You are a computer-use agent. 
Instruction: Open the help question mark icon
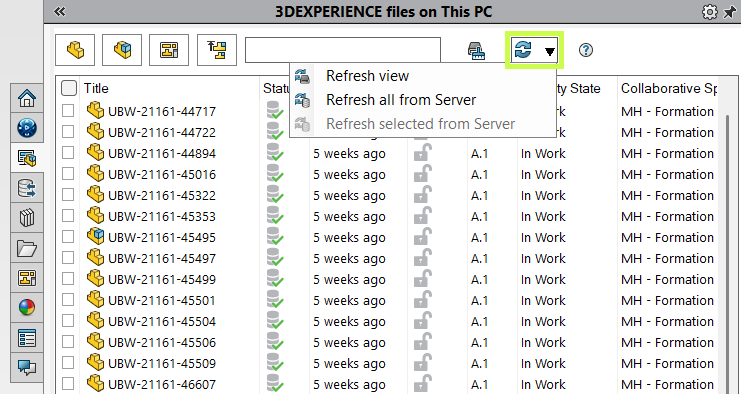pos(586,50)
